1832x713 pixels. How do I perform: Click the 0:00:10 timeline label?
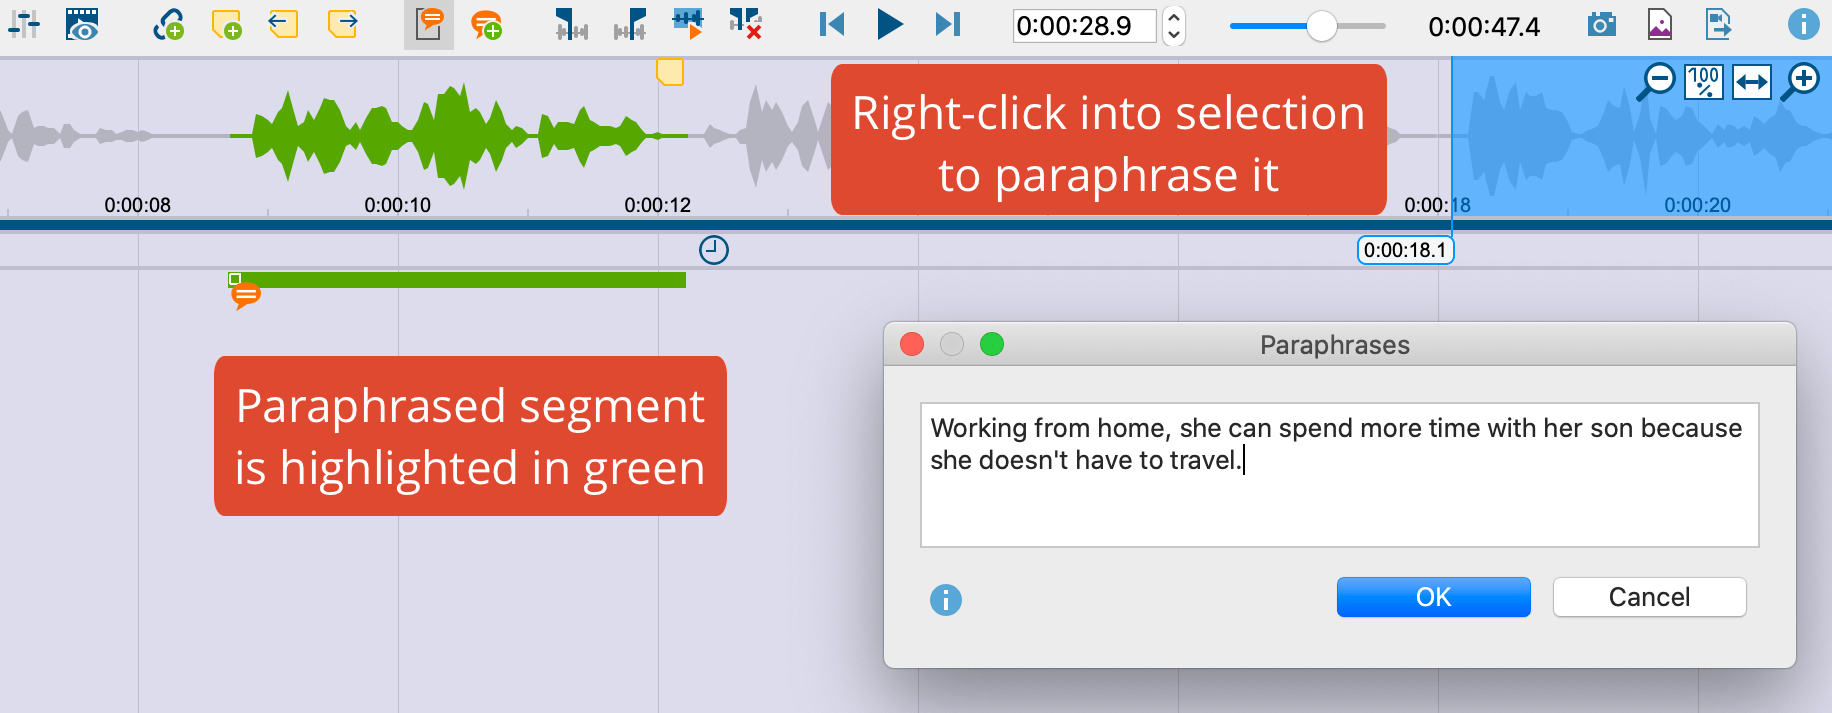pyautogui.click(x=398, y=205)
